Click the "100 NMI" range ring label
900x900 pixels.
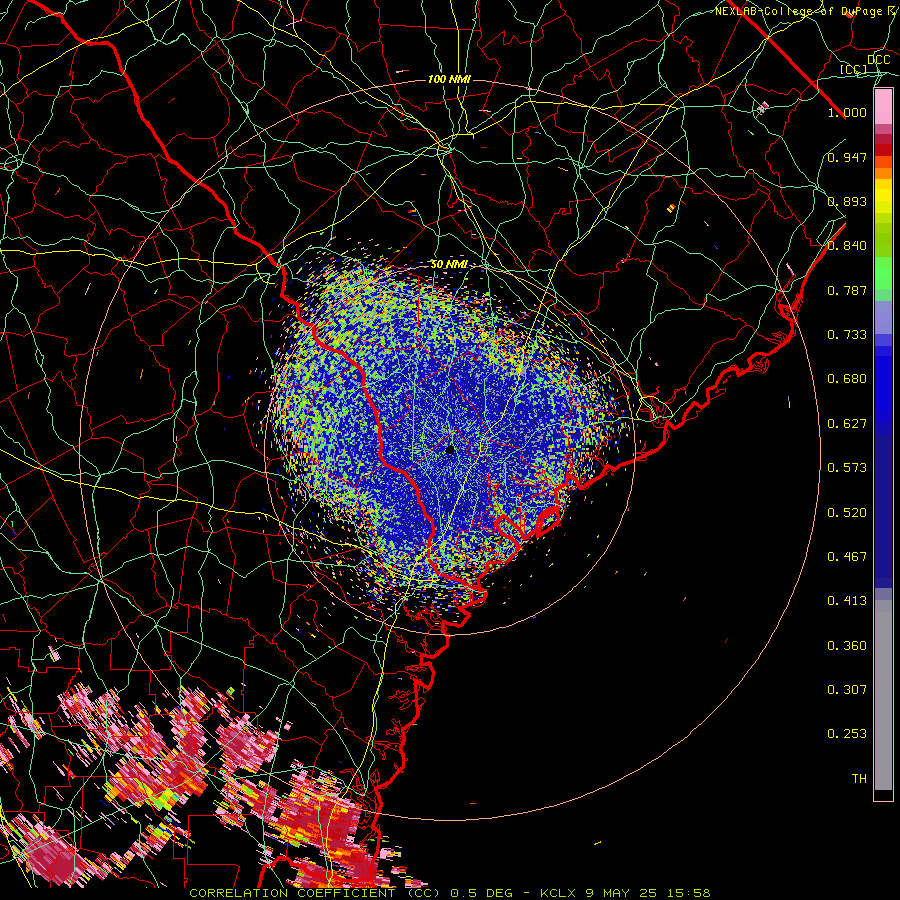[449, 79]
